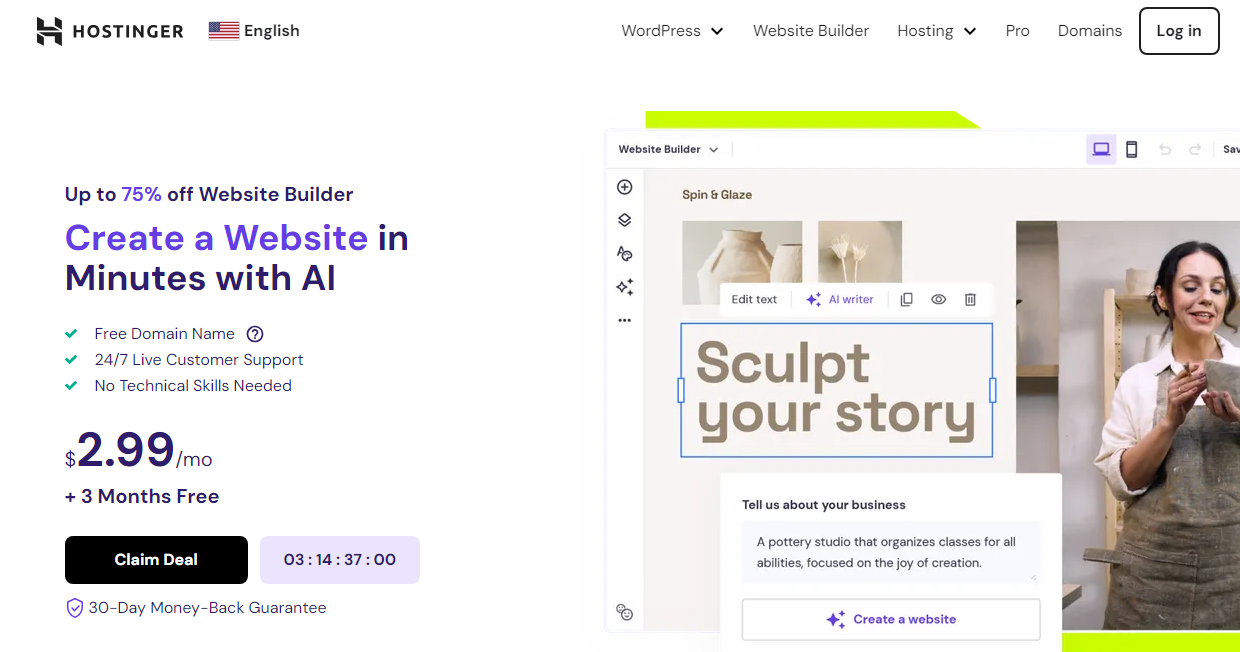This screenshot has width=1240, height=652.
Task: Open the Hosting menu
Action: pos(936,31)
